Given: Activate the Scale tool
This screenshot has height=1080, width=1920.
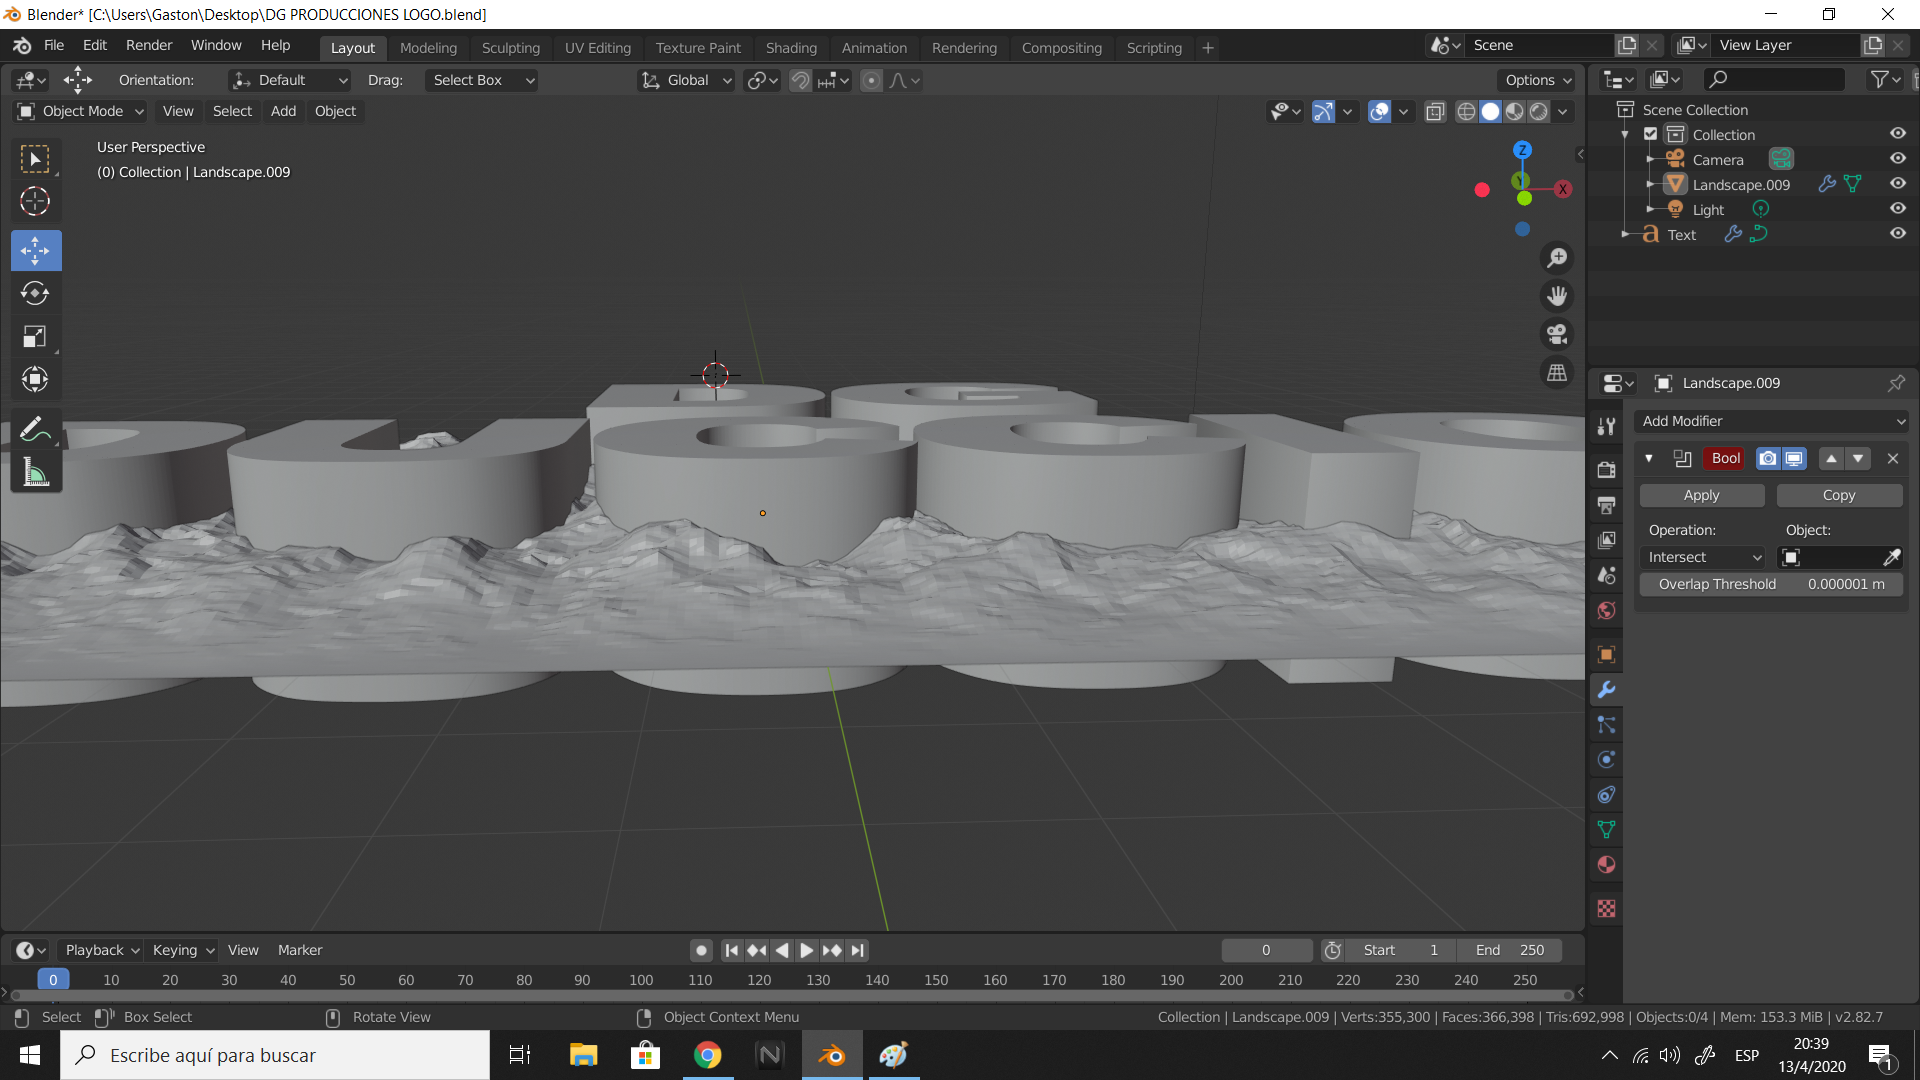Looking at the screenshot, I should (x=35, y=337).
